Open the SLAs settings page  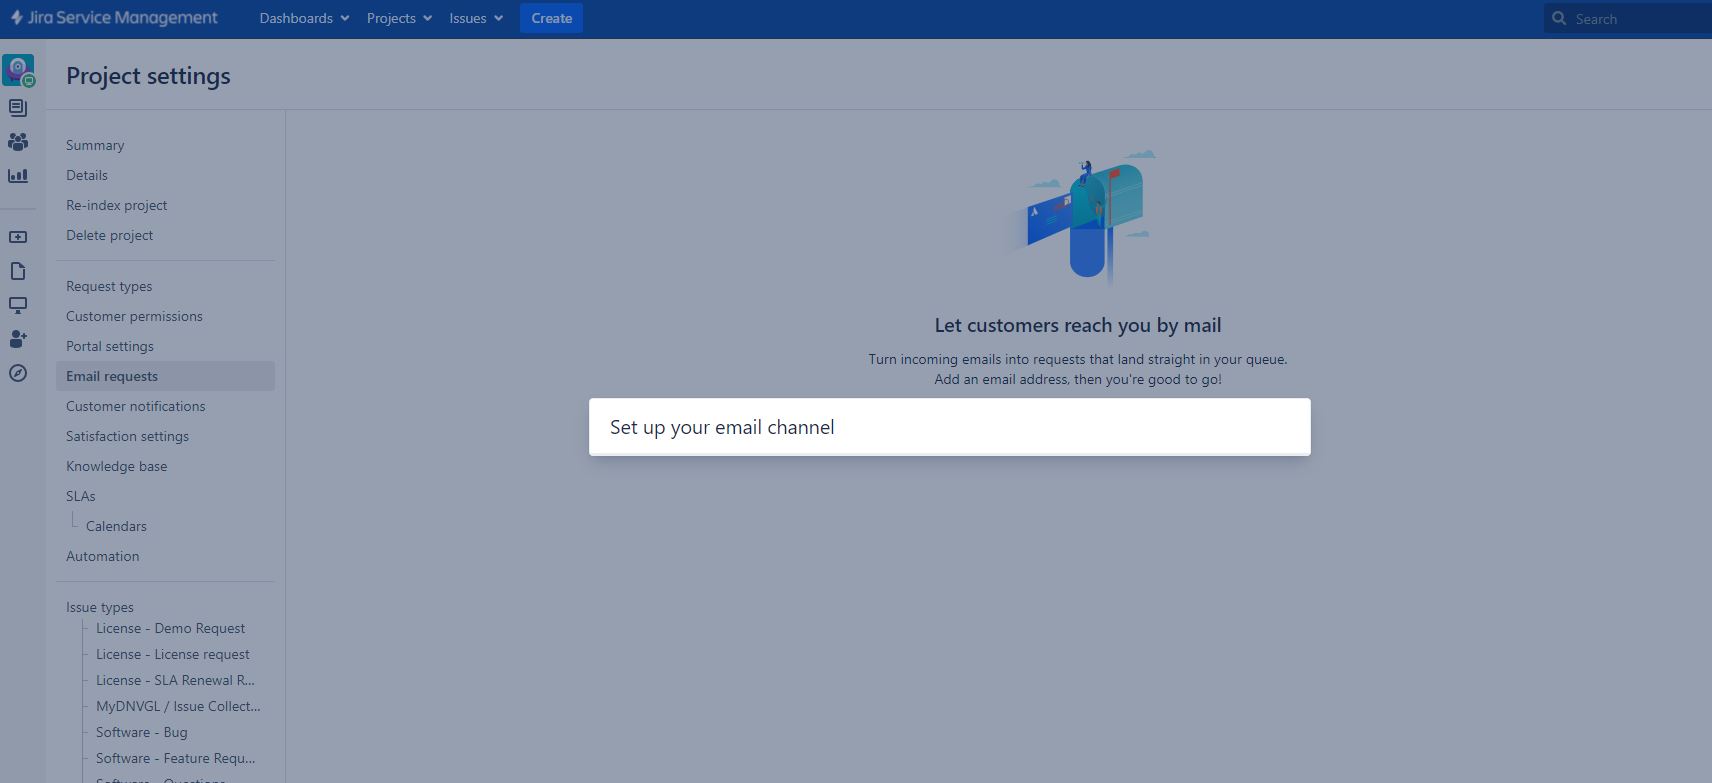[x=81, y=496]
